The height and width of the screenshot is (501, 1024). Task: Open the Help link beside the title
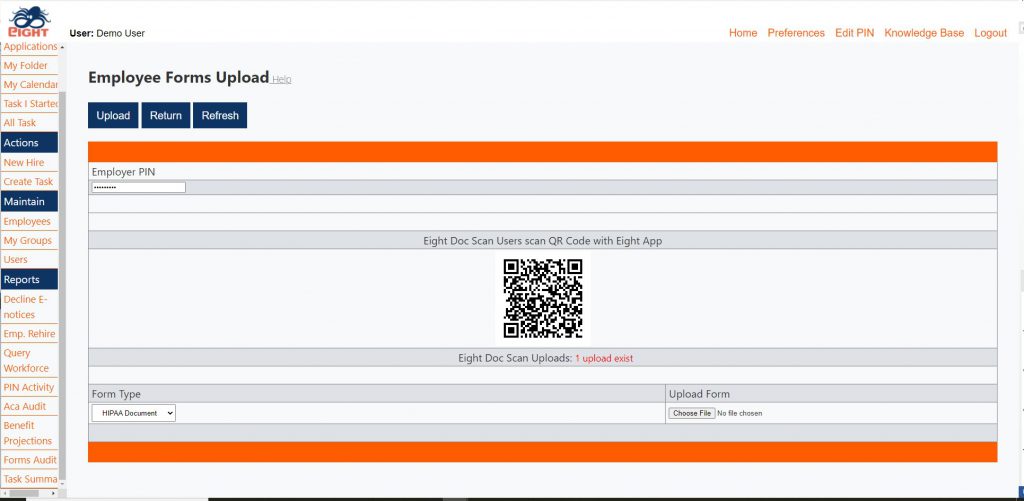coord(281,80)
